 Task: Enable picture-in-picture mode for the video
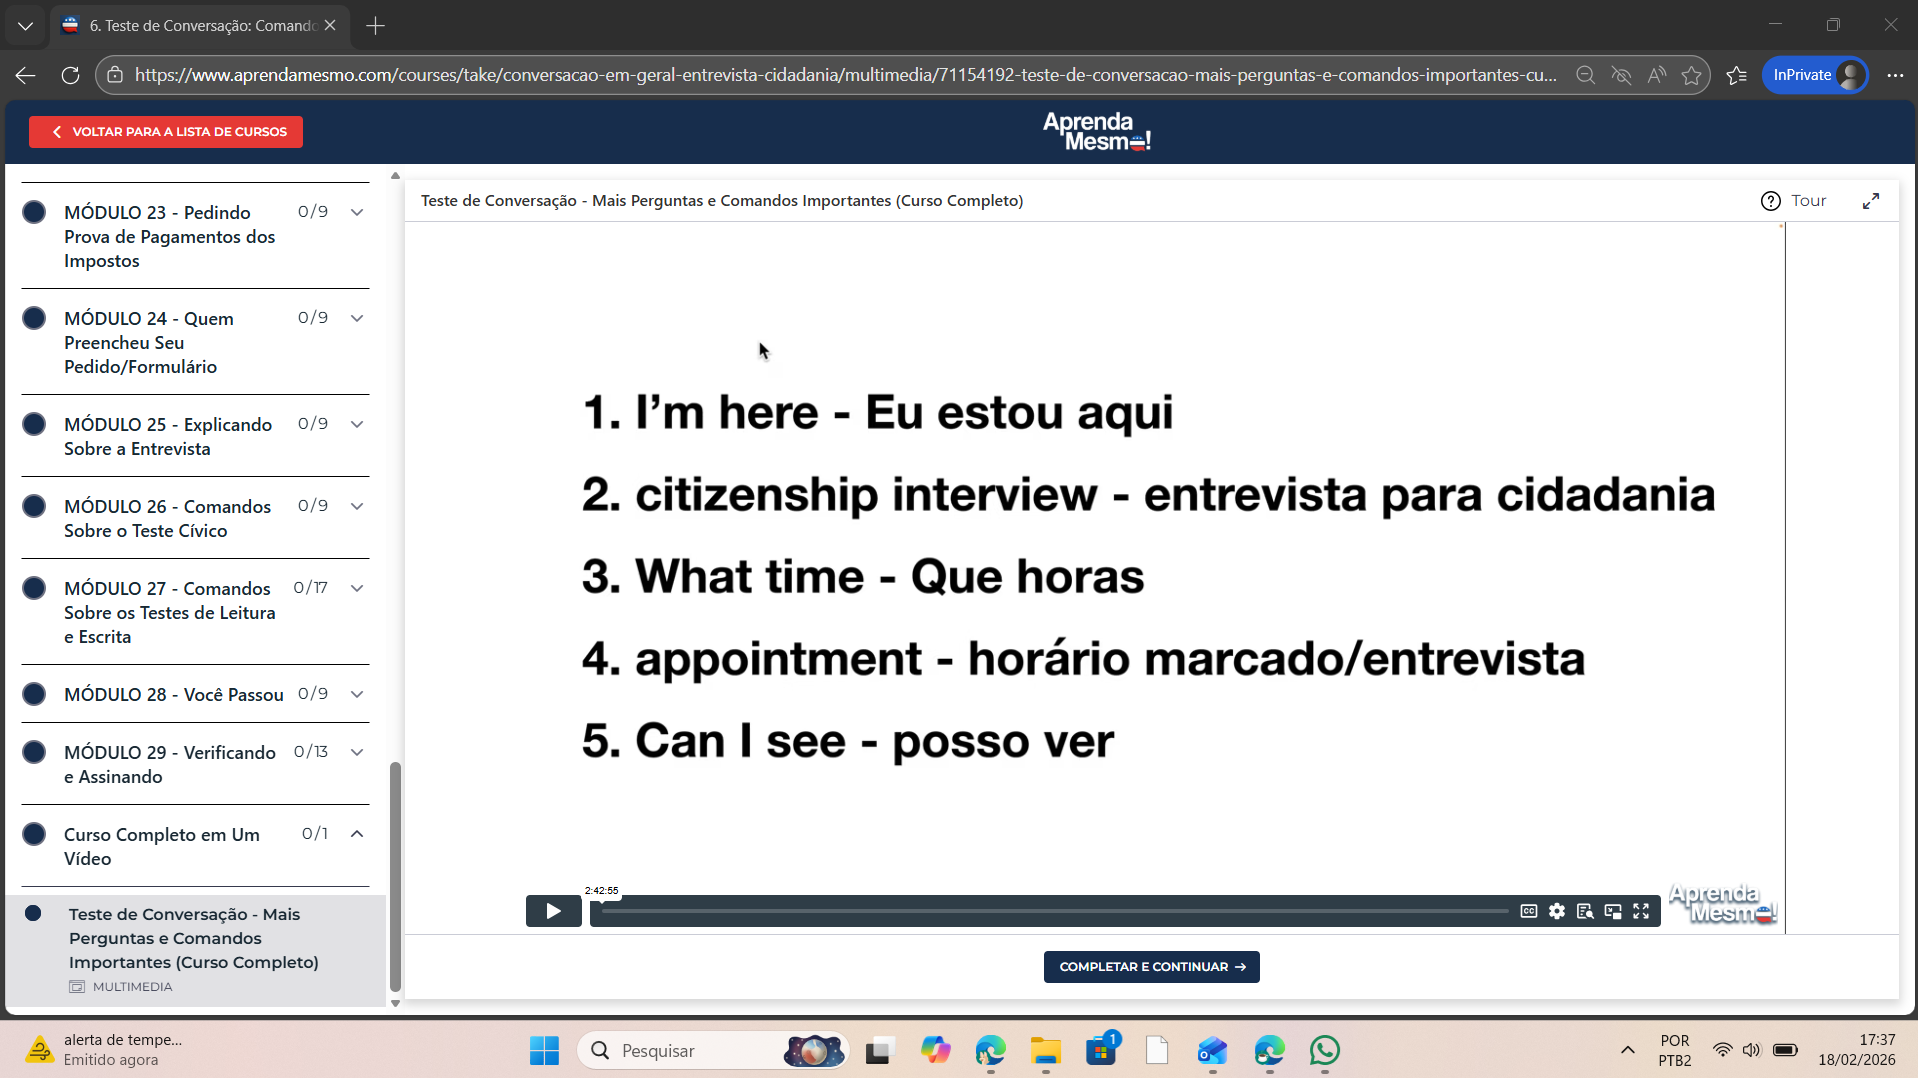1612,911
